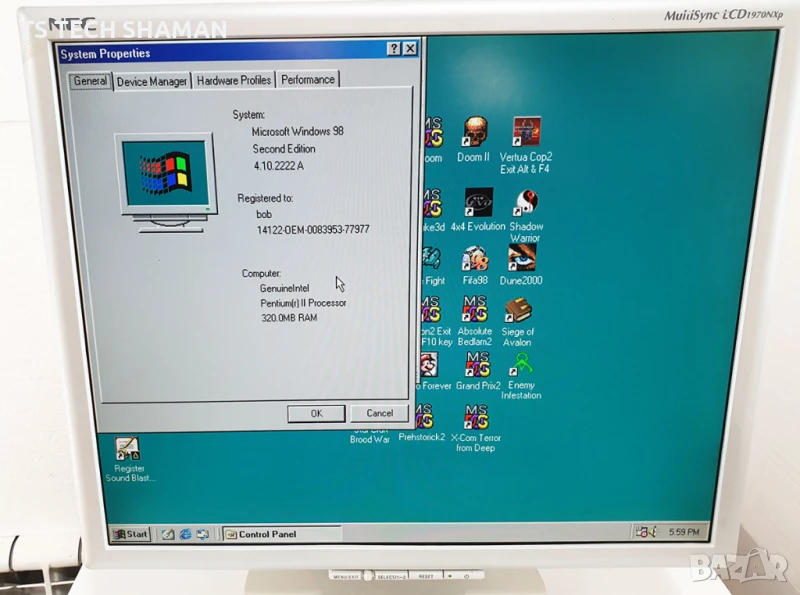
Task: Switch to the Device Manager tab
Action: pyautogui.click(x=152, y=81)
